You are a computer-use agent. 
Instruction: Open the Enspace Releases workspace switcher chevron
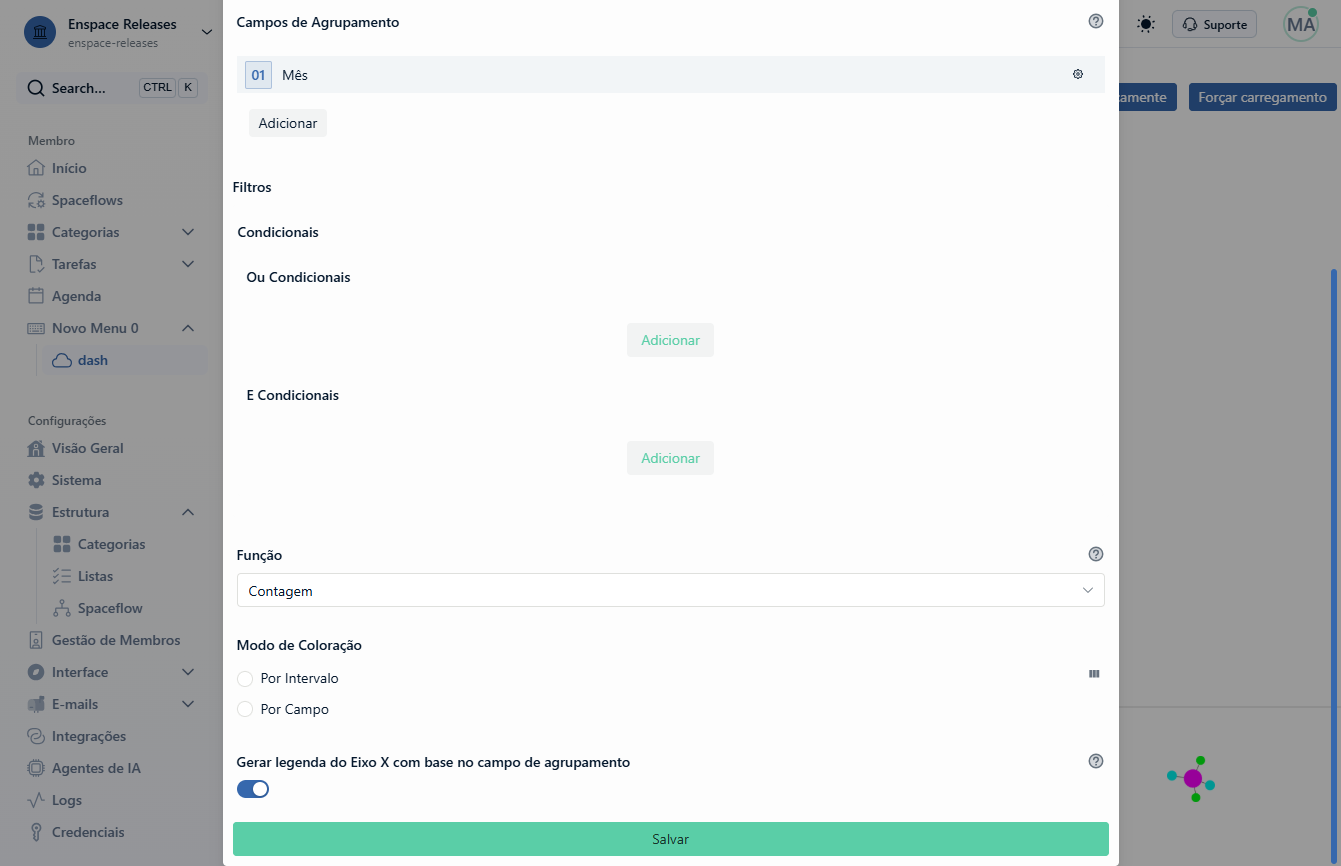207,32
